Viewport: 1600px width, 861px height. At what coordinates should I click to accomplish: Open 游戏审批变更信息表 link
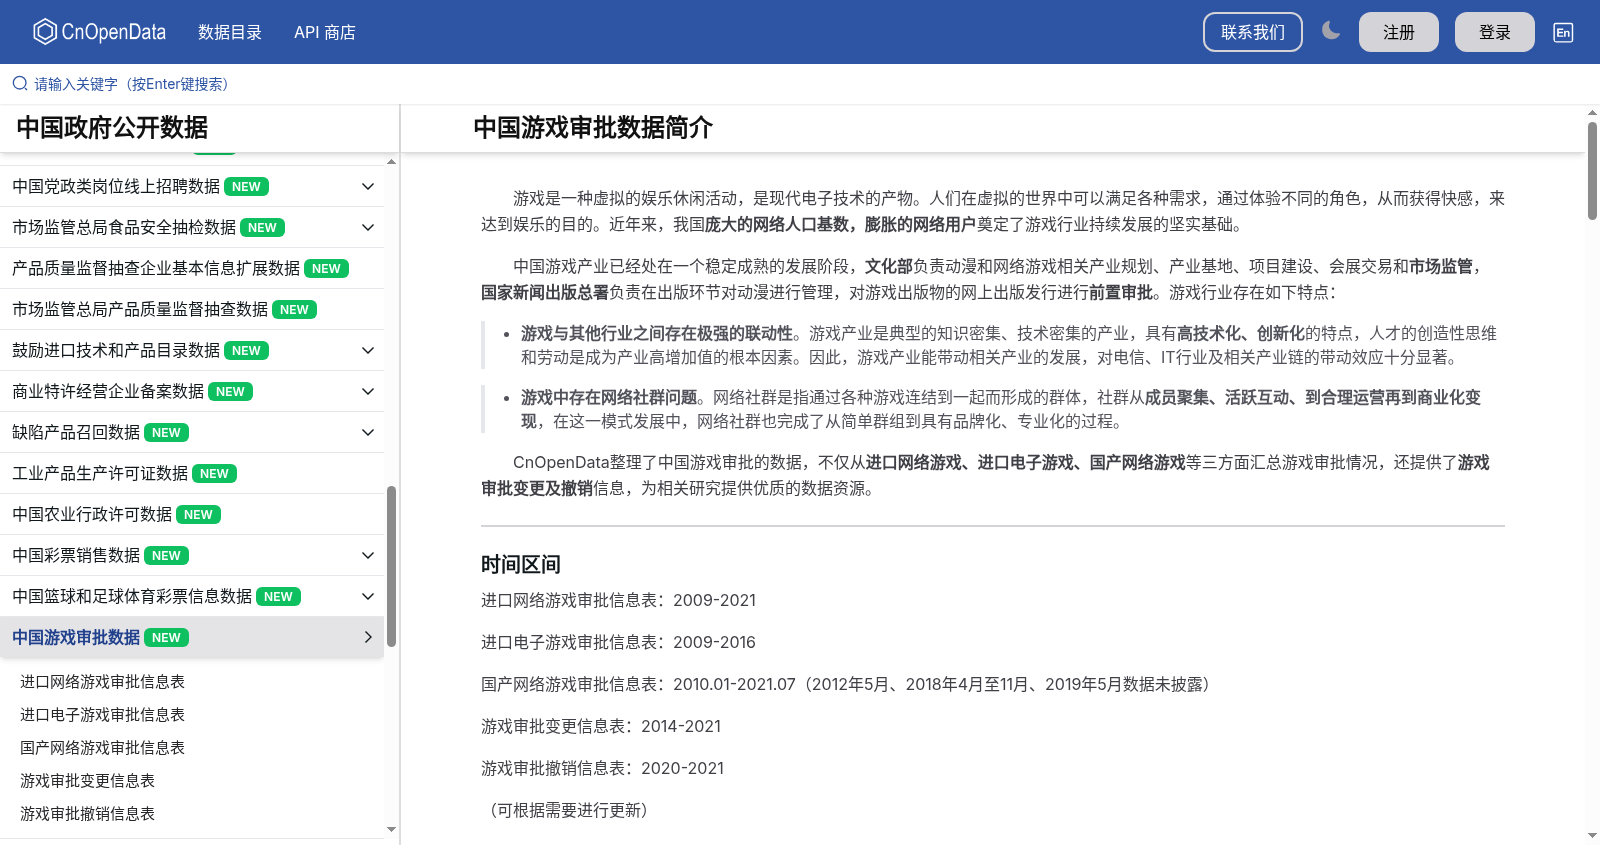87,780
